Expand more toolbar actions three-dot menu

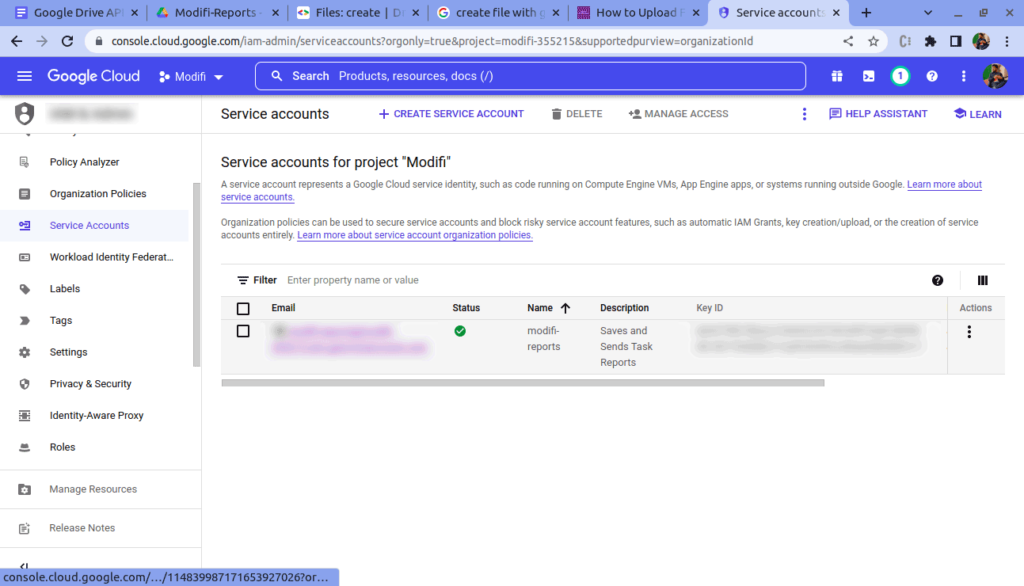tap(804, 114)
